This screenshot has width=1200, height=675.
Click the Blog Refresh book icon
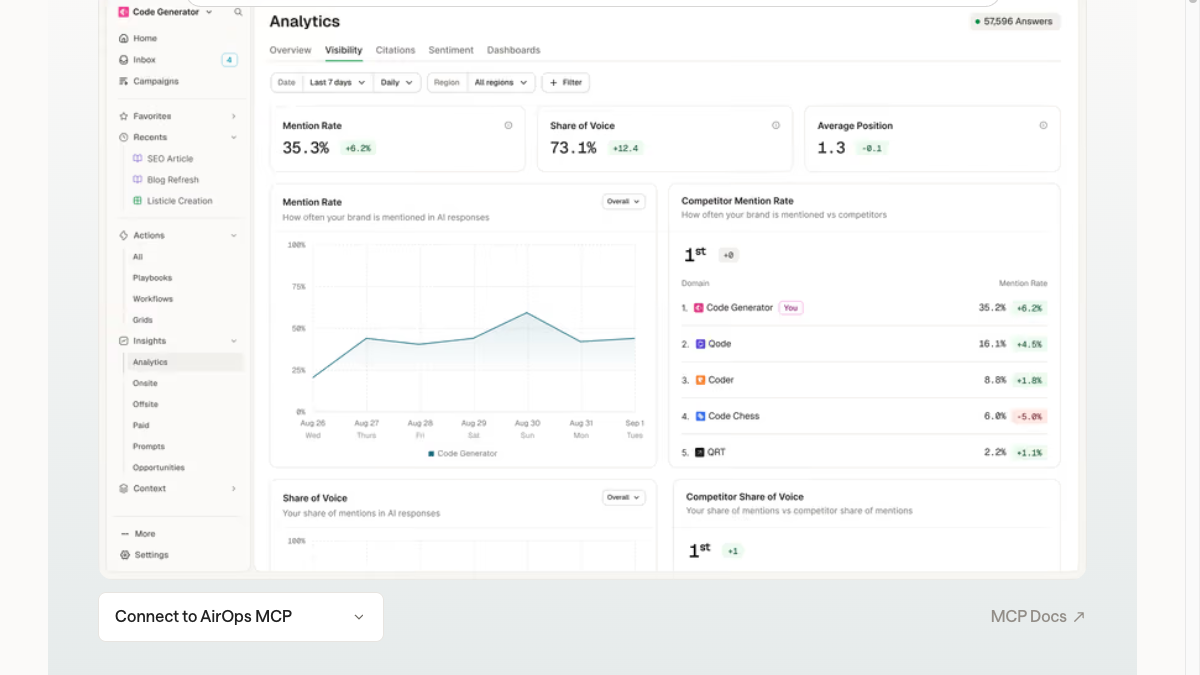tap(137, 180)
